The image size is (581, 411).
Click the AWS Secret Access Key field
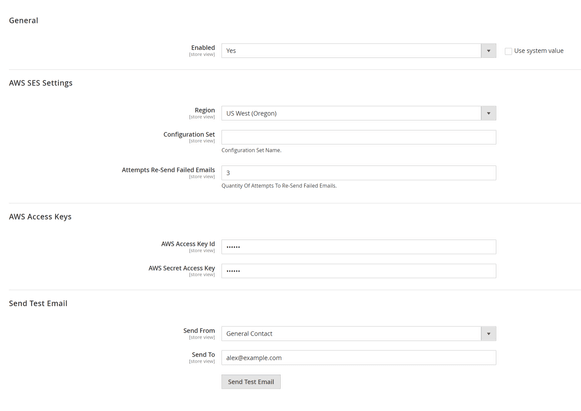point(359,271)
